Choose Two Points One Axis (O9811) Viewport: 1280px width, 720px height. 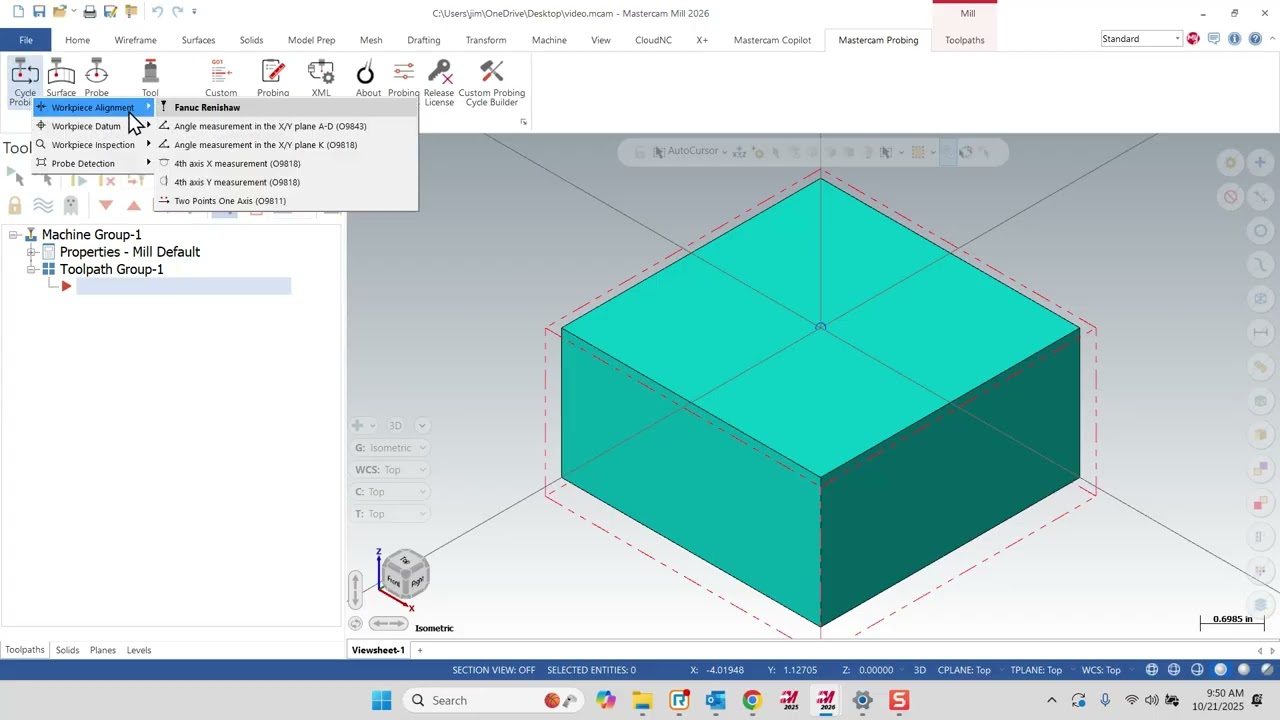pos(286,201)
